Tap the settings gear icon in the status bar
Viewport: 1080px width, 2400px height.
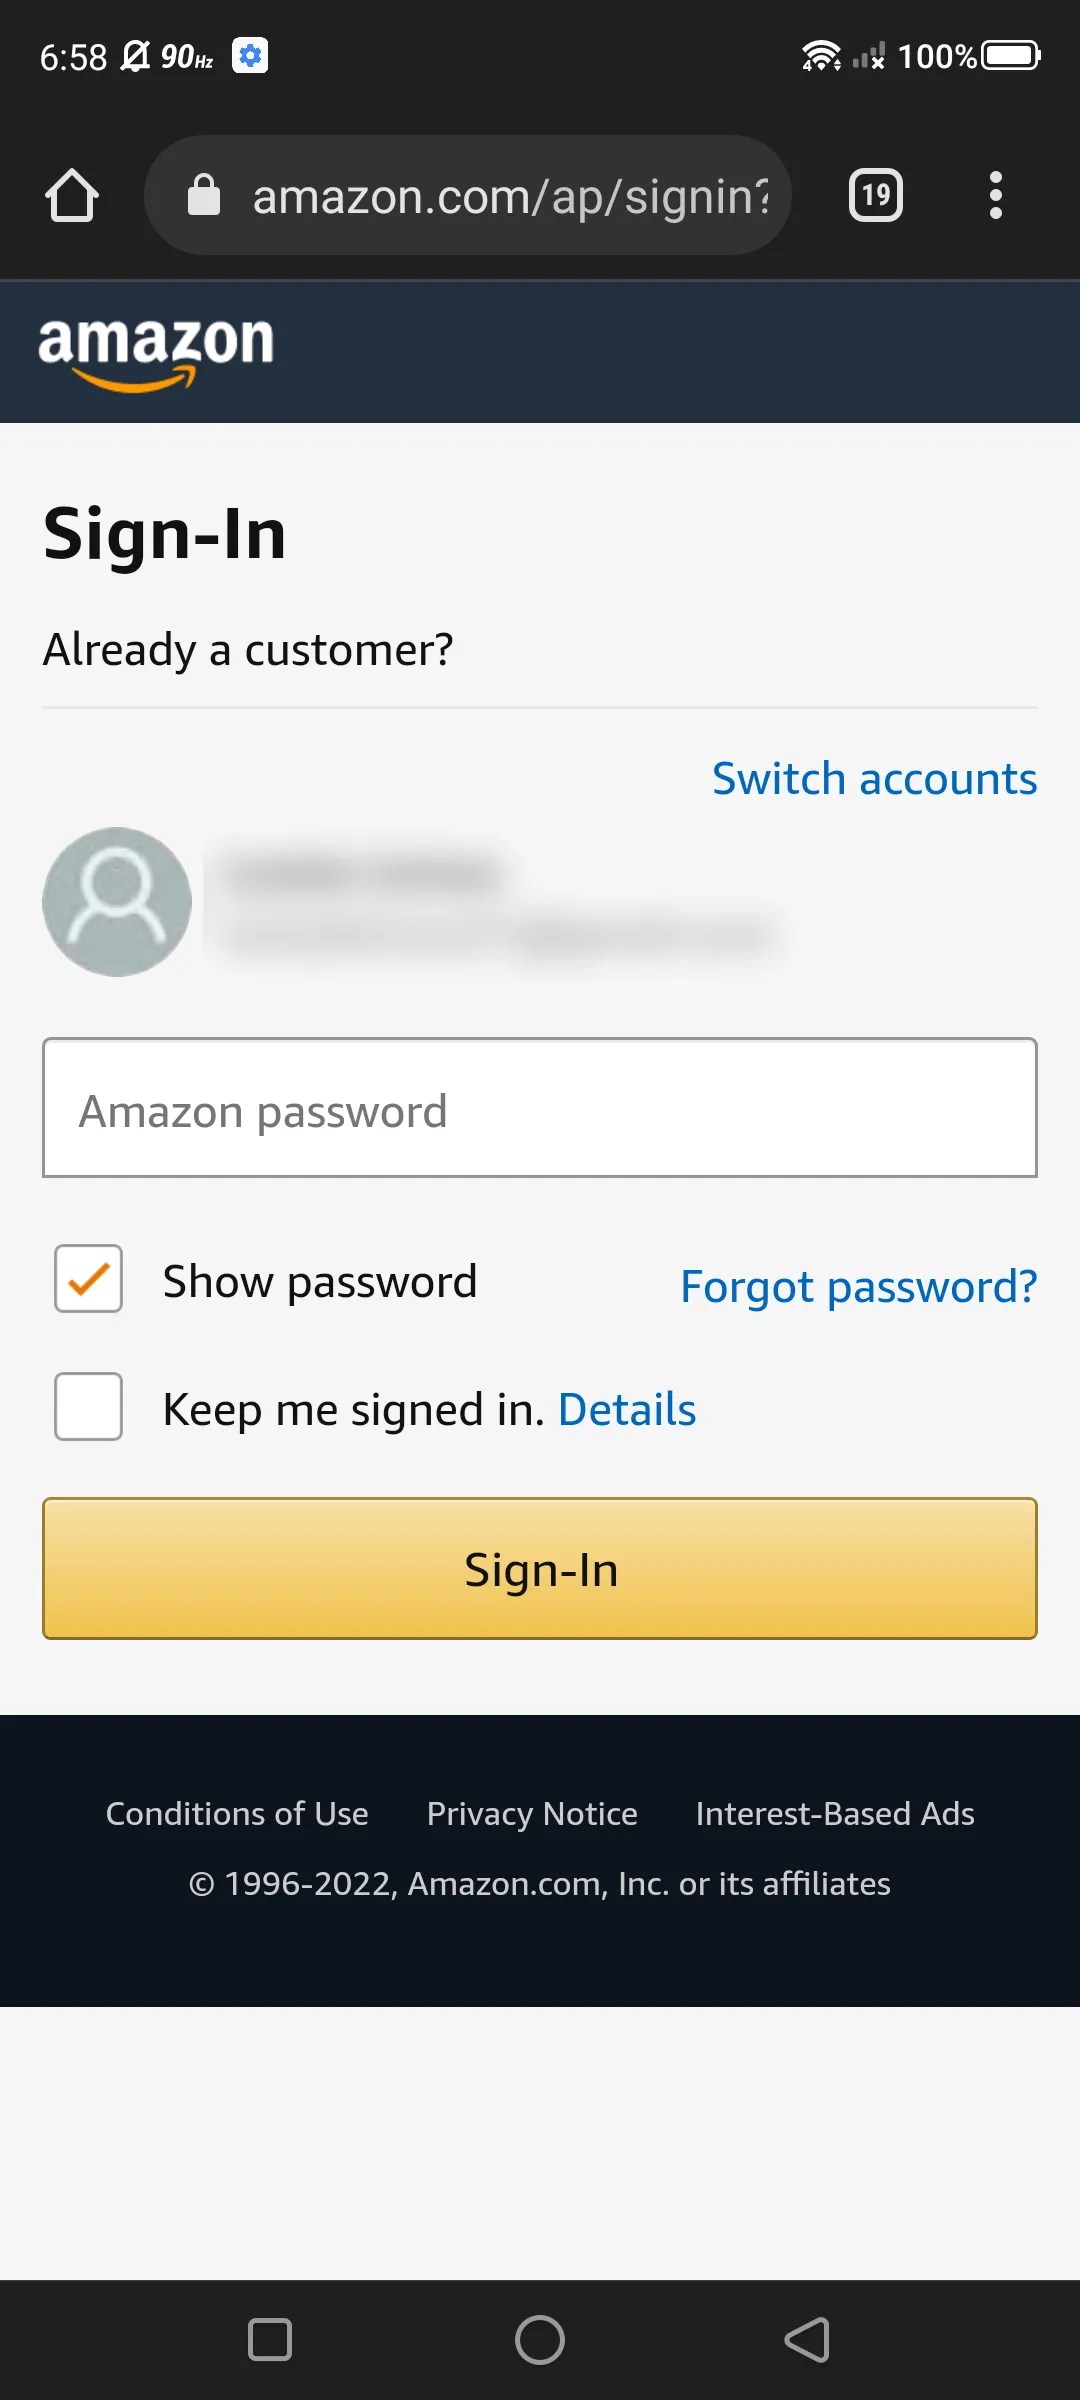[x=249, y=56]
